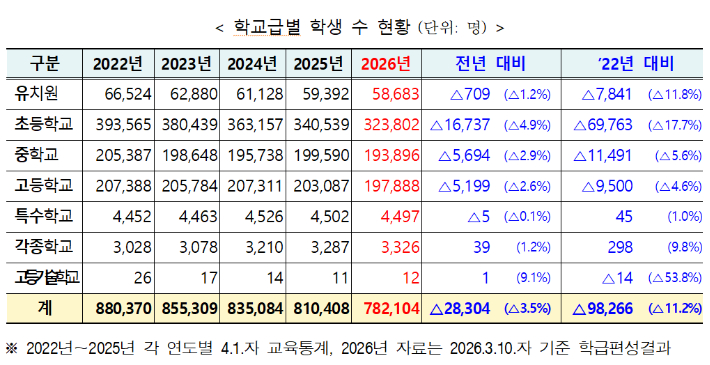The width and height of the screenshot is (710, 365).
Task: Select cell value 393,565
Action: [123, 125]
